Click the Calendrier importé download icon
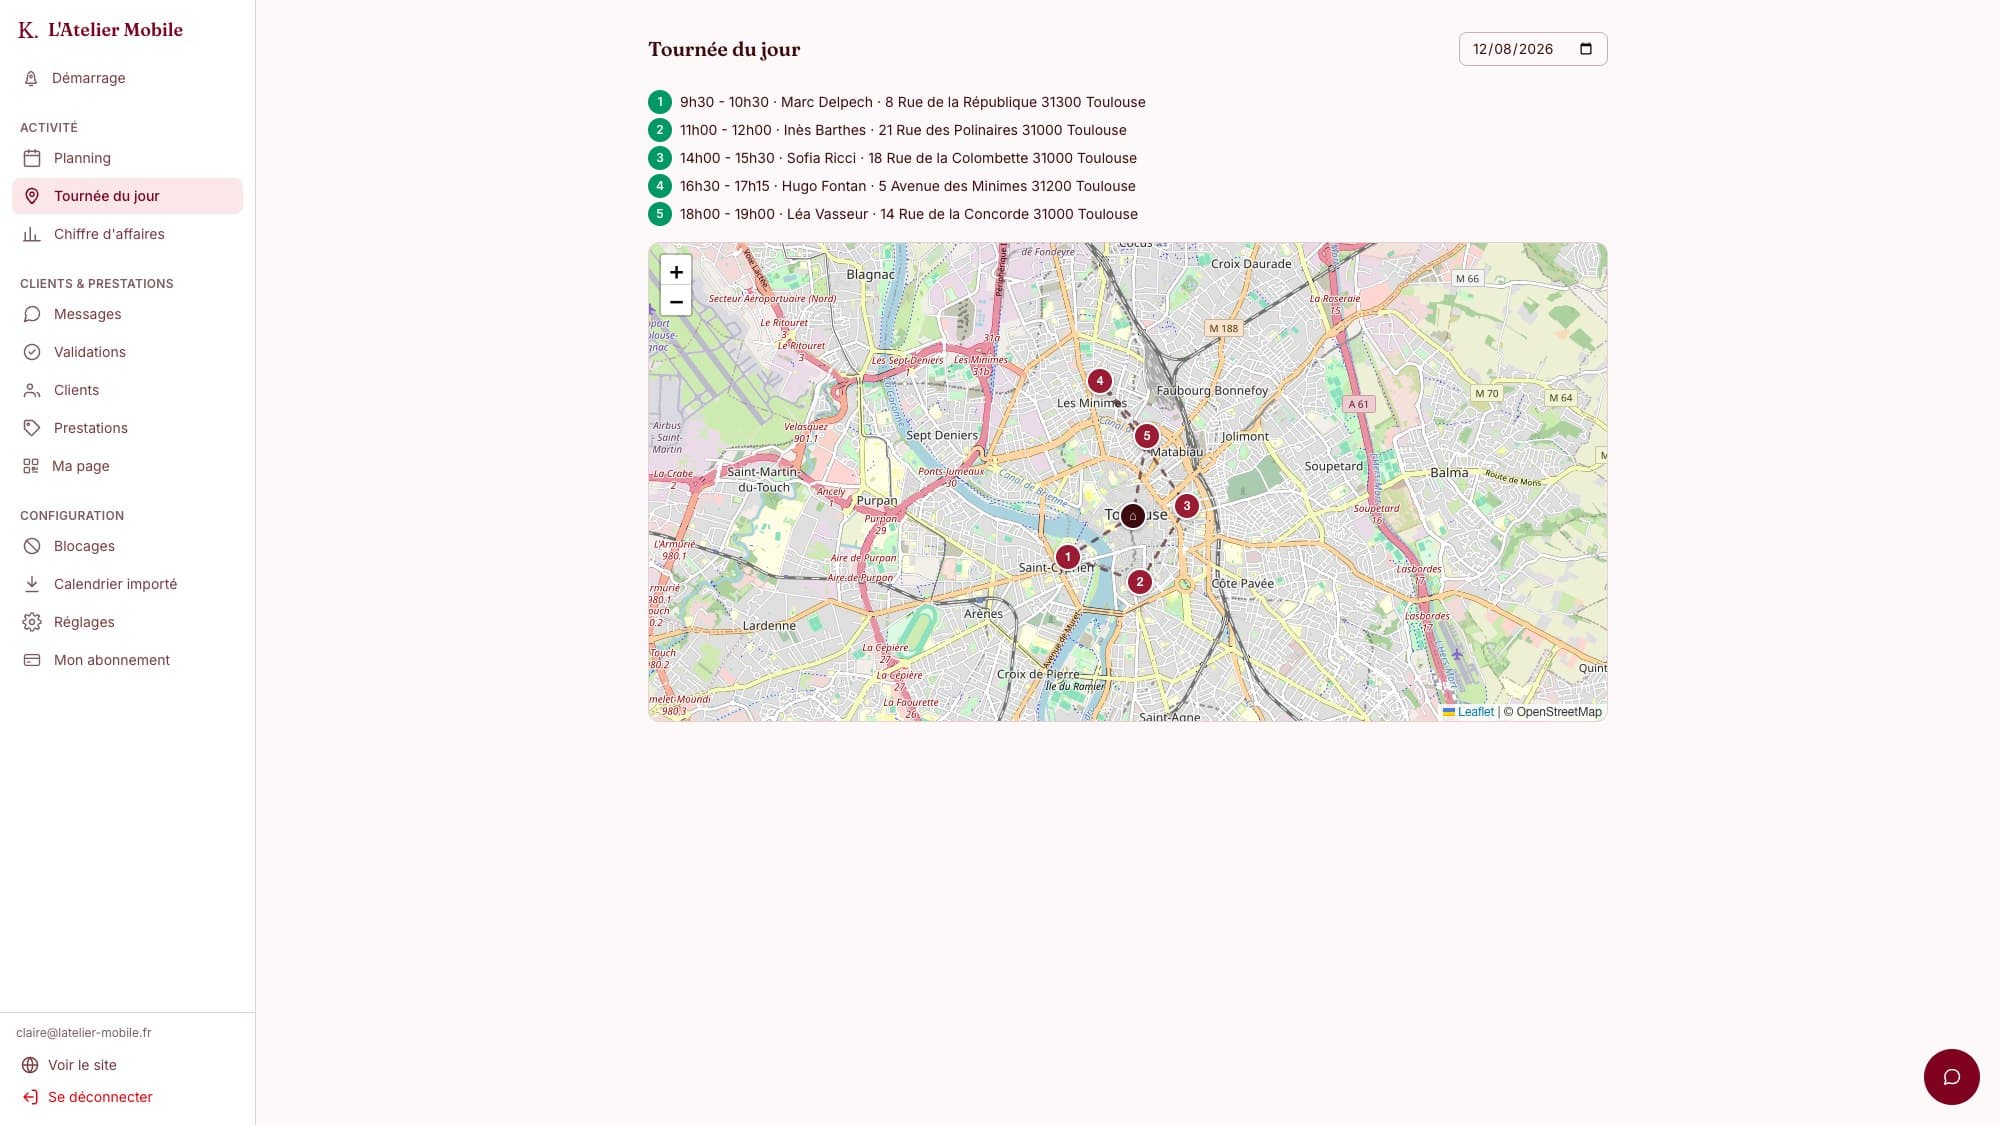This screenshot has width=2000, height=1125. [x=32, y=584]
